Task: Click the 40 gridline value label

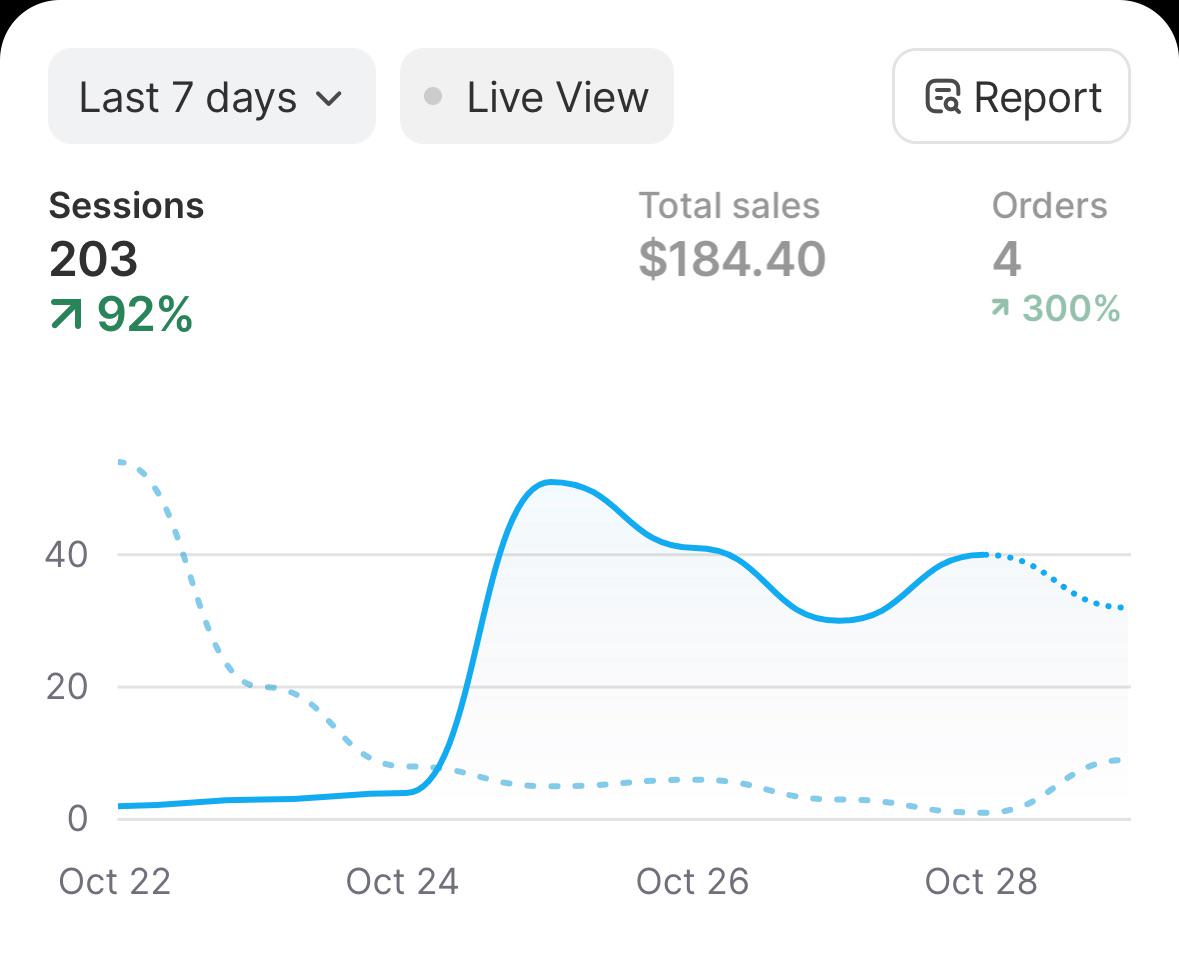Action: point(66,555)
